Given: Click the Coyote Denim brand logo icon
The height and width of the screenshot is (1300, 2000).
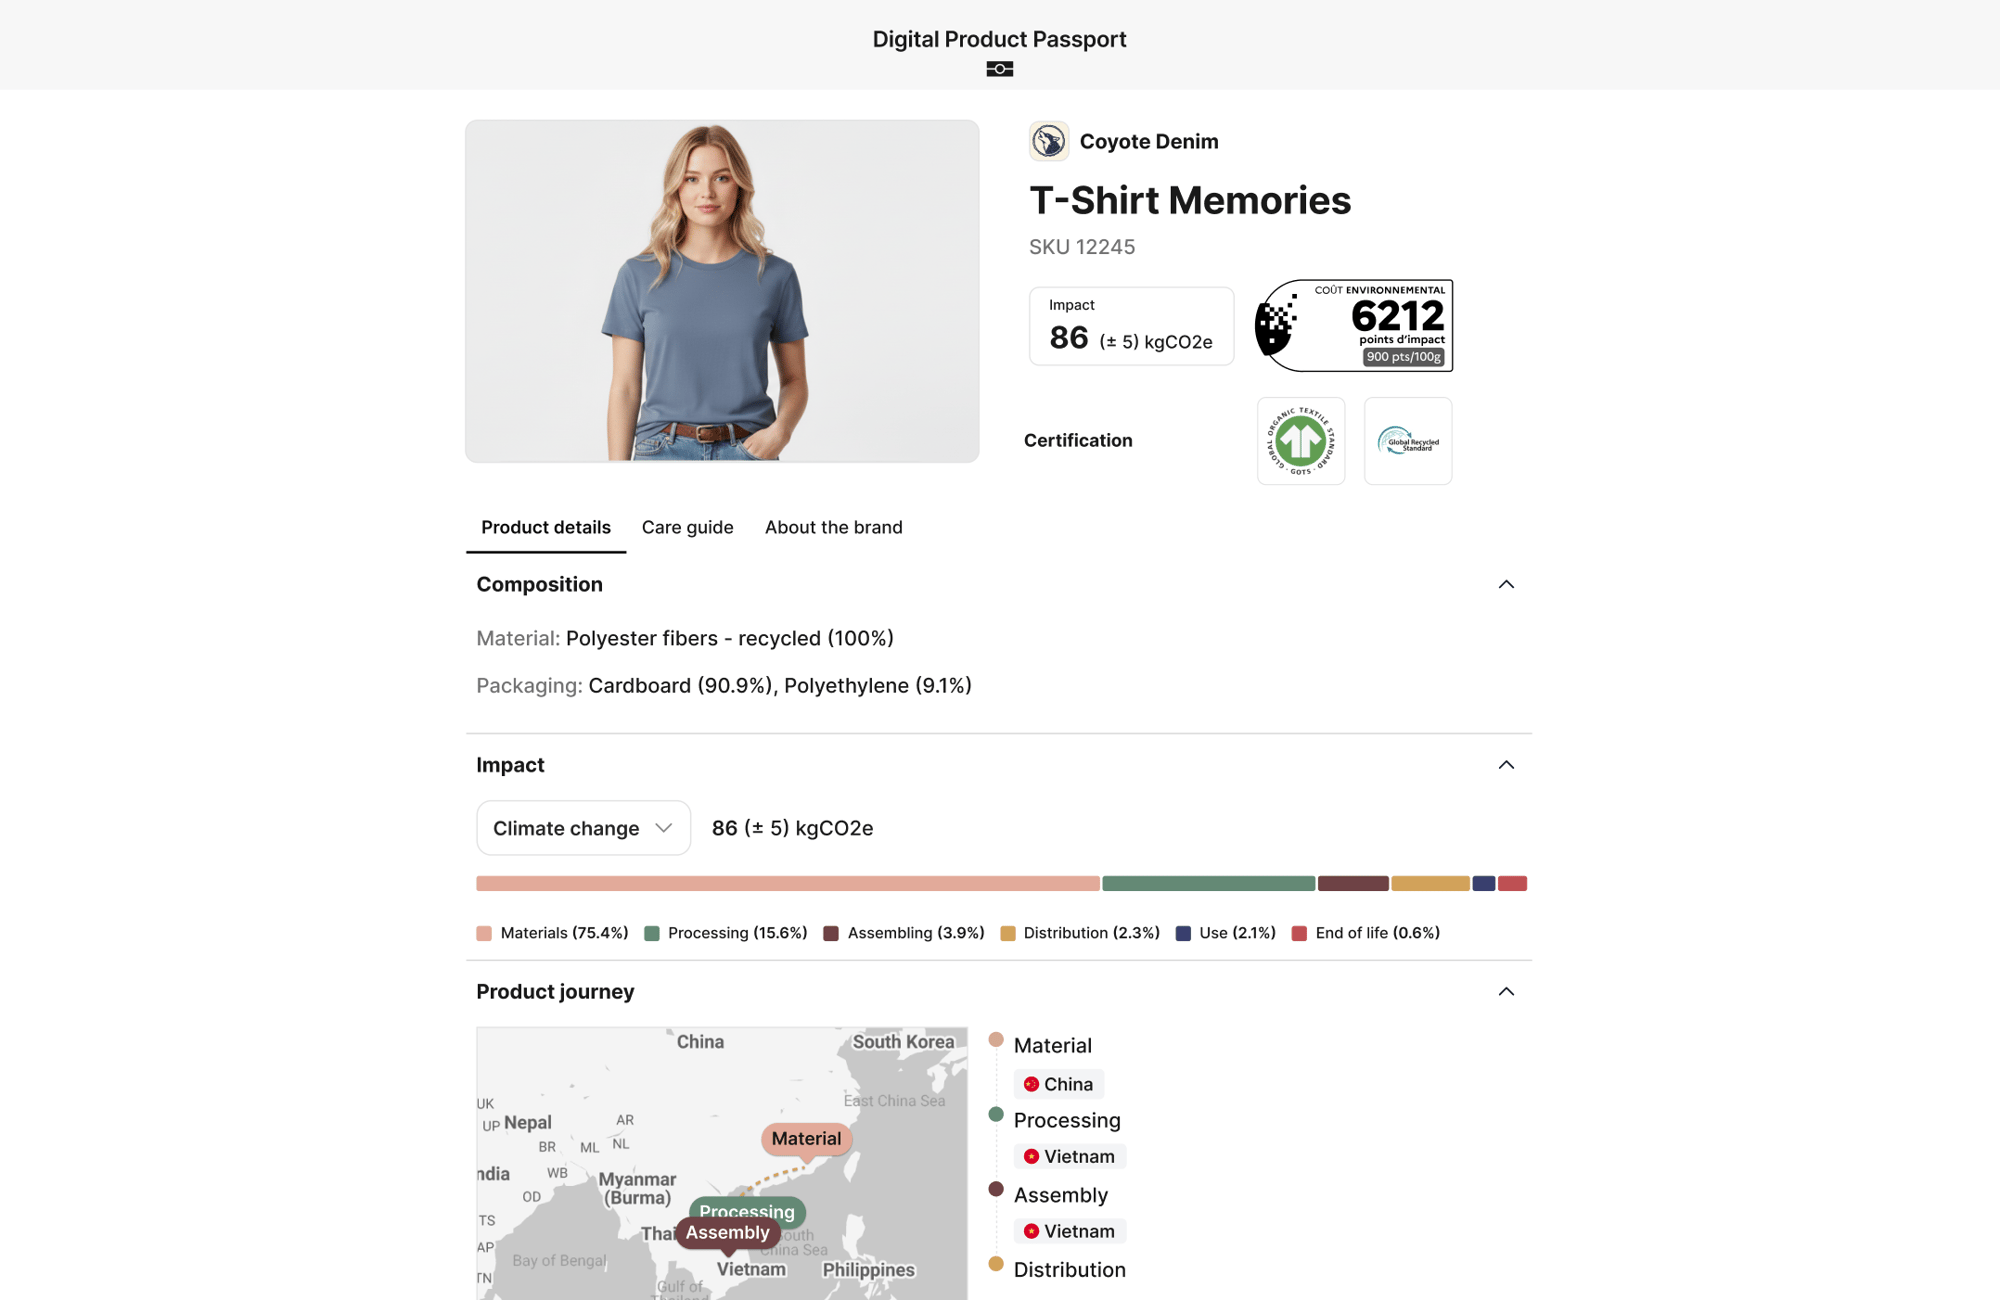Looking at the screenshot, I should 1048,141.
